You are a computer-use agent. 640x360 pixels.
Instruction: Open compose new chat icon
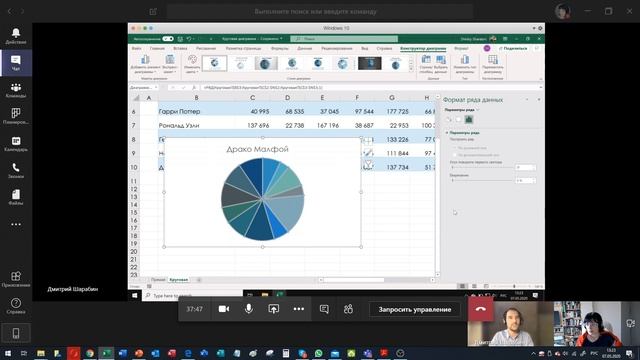(153, 12)
